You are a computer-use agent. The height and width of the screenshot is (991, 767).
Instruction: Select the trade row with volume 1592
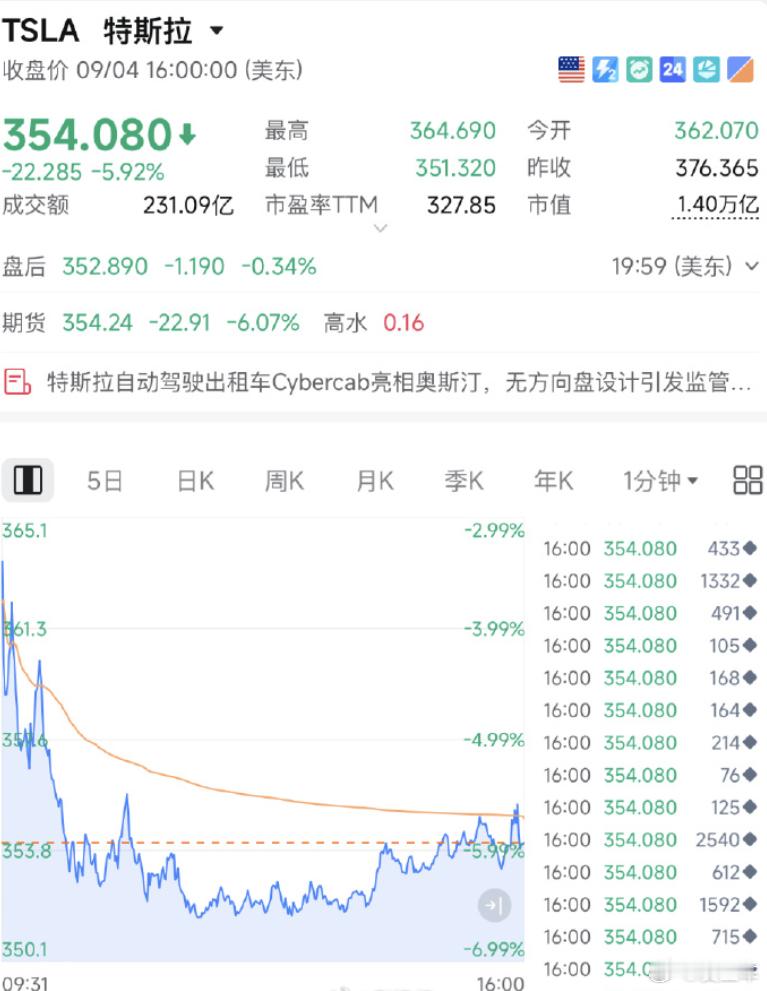point(650,904)
